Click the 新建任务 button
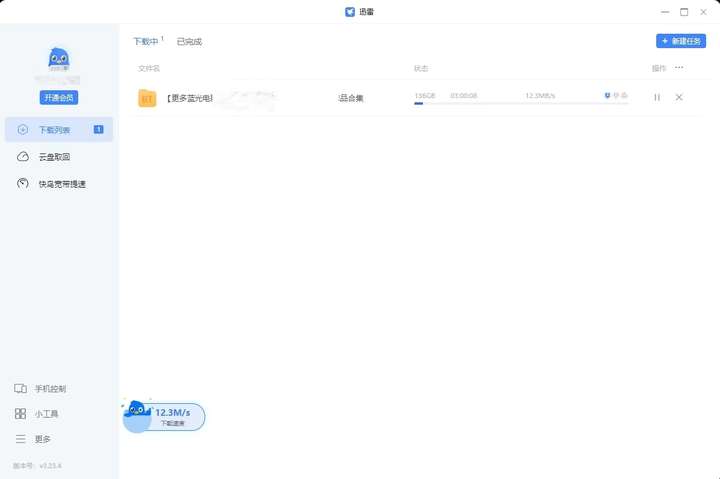 [x=681, y=41]
